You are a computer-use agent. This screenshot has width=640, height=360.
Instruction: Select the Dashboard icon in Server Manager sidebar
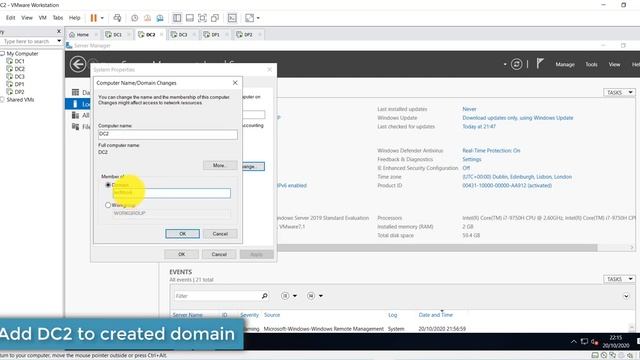tap(75, 92)
